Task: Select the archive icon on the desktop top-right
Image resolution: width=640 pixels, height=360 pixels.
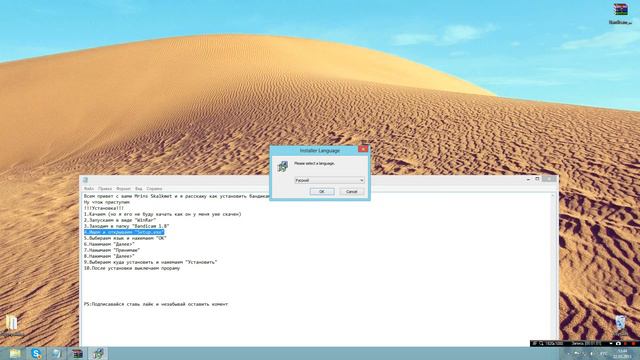Action: point(620,13)
